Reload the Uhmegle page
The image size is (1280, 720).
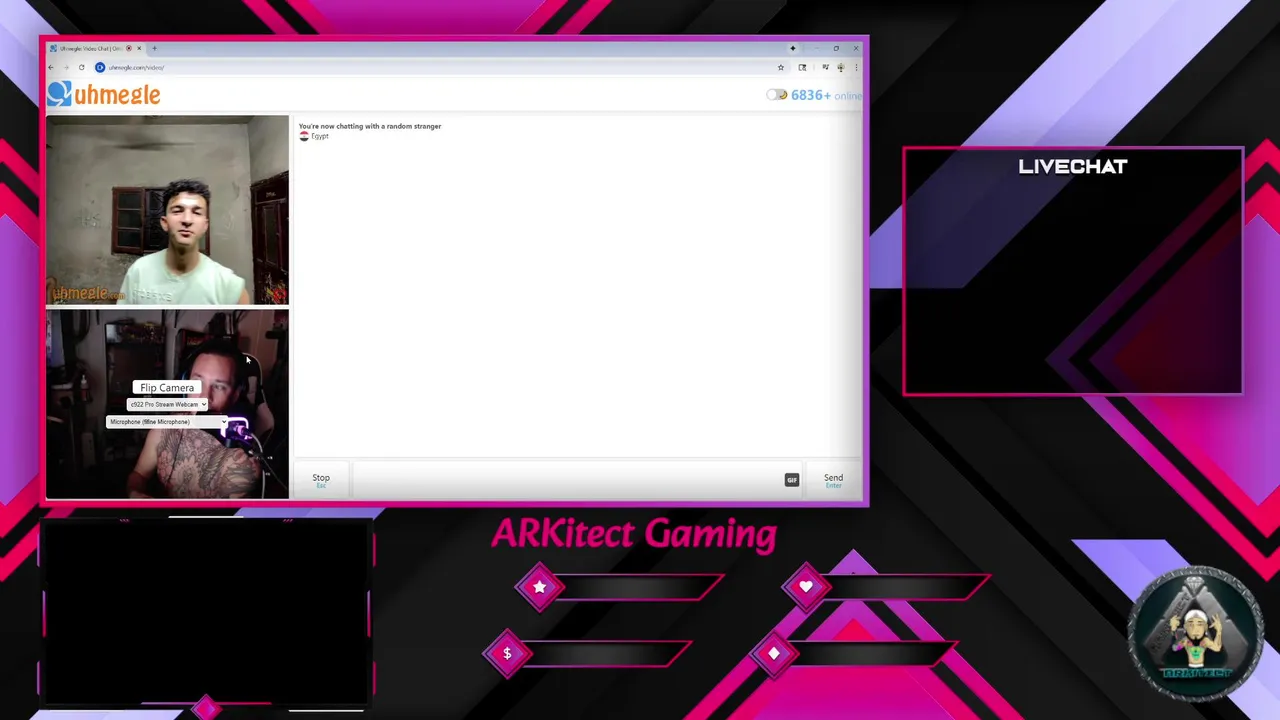[81, 67]
